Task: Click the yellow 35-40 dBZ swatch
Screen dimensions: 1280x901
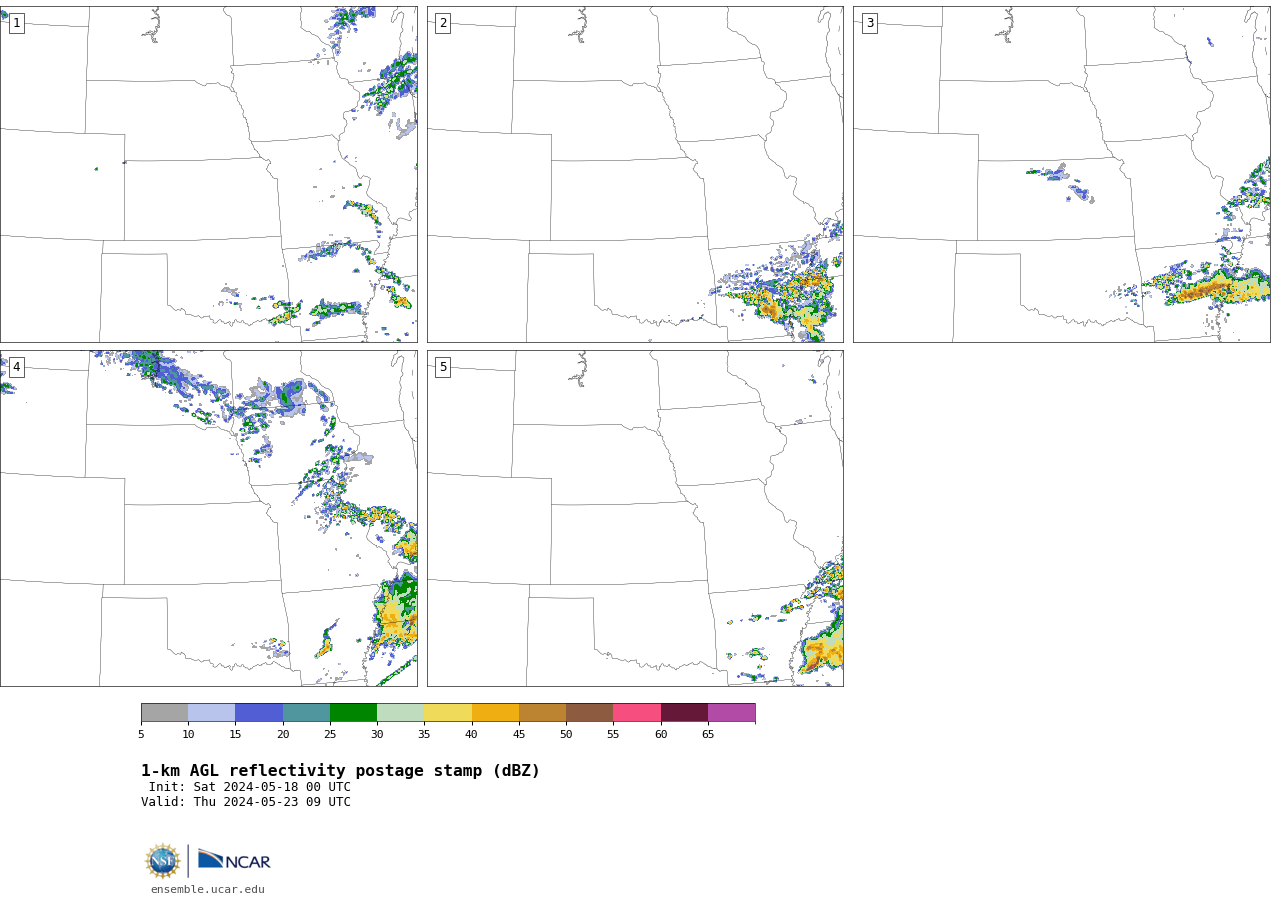Action: 448,712
